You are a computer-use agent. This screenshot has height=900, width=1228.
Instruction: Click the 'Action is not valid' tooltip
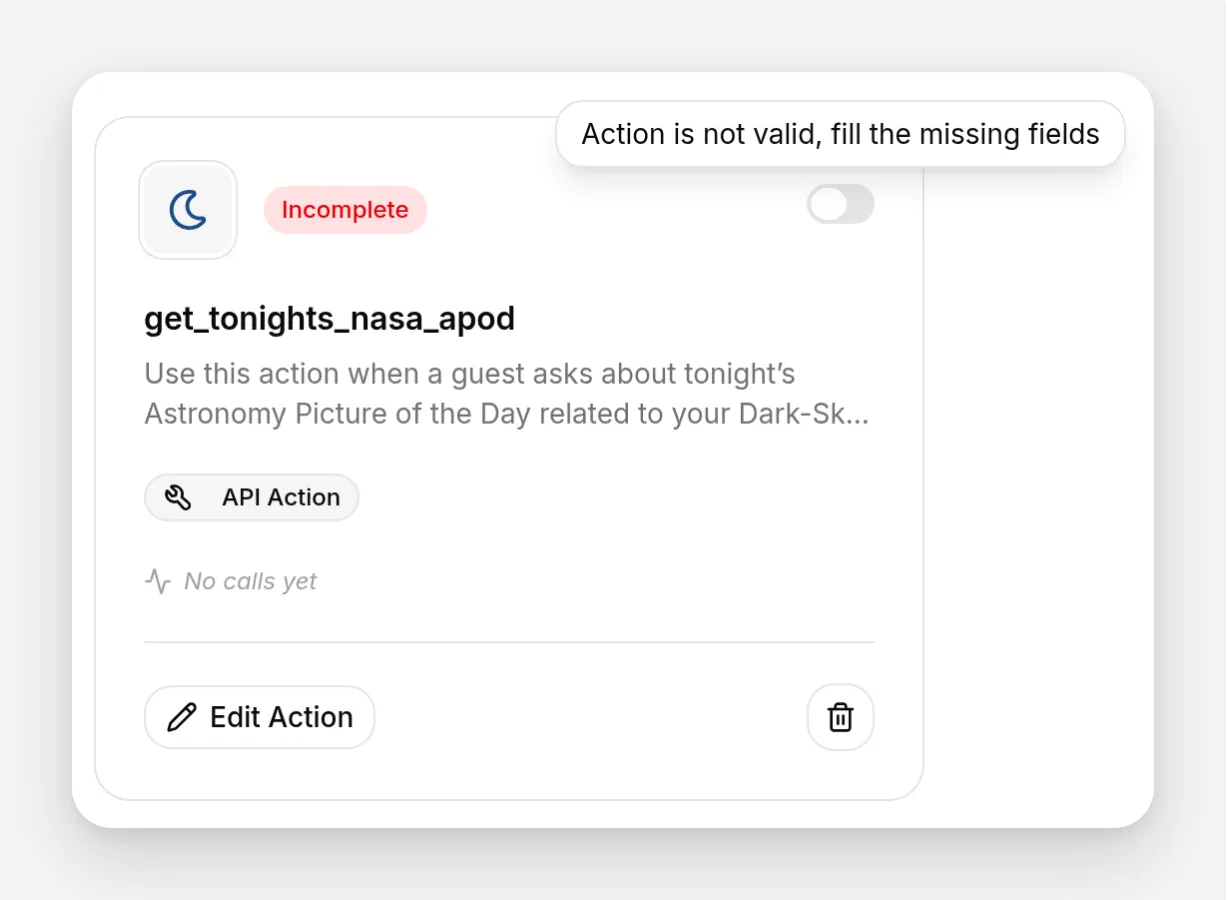coord(841,134)
